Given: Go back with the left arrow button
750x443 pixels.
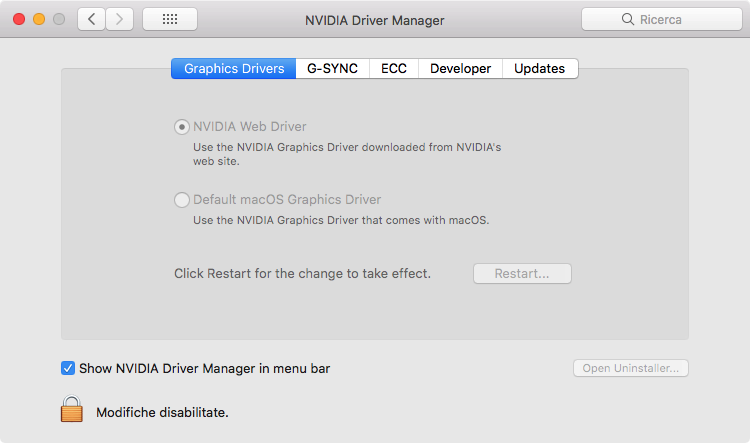Looking at the screenshot, I should [91, 19].
